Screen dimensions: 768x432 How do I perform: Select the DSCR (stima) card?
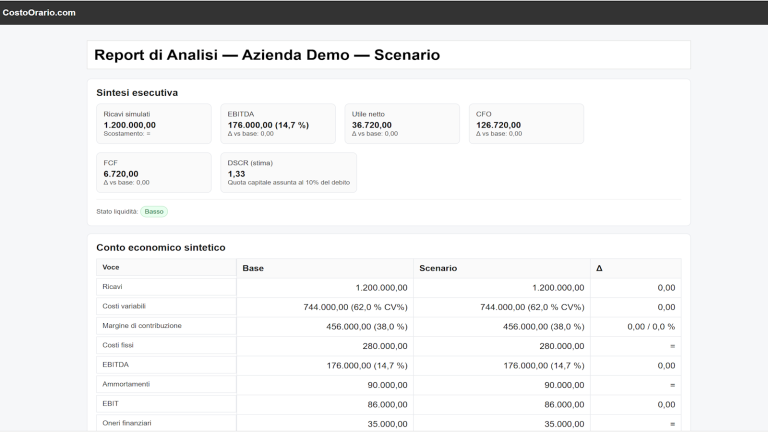pos(288,171)
